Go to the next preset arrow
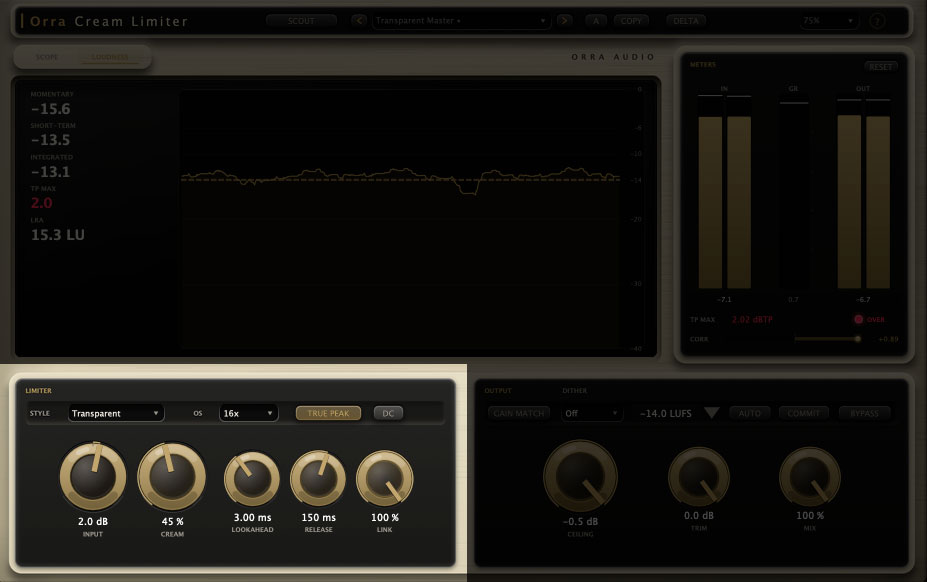The image size is (927, 582). (565, 21)
